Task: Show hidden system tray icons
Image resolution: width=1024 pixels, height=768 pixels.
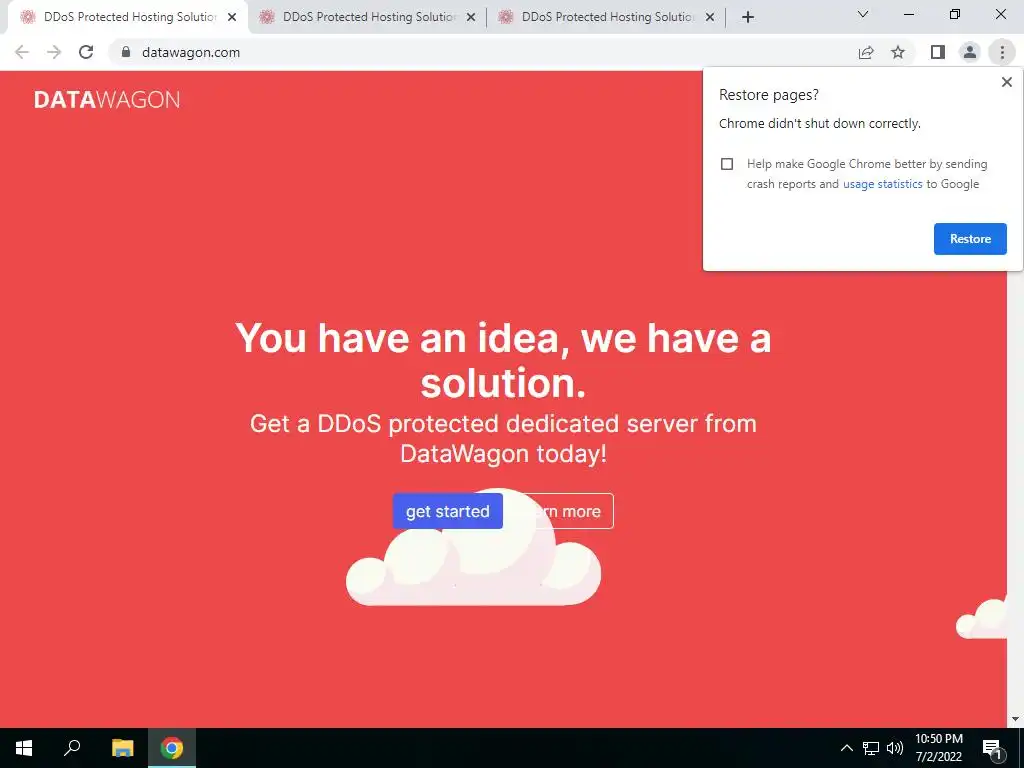Action: (x=846, y=748)
